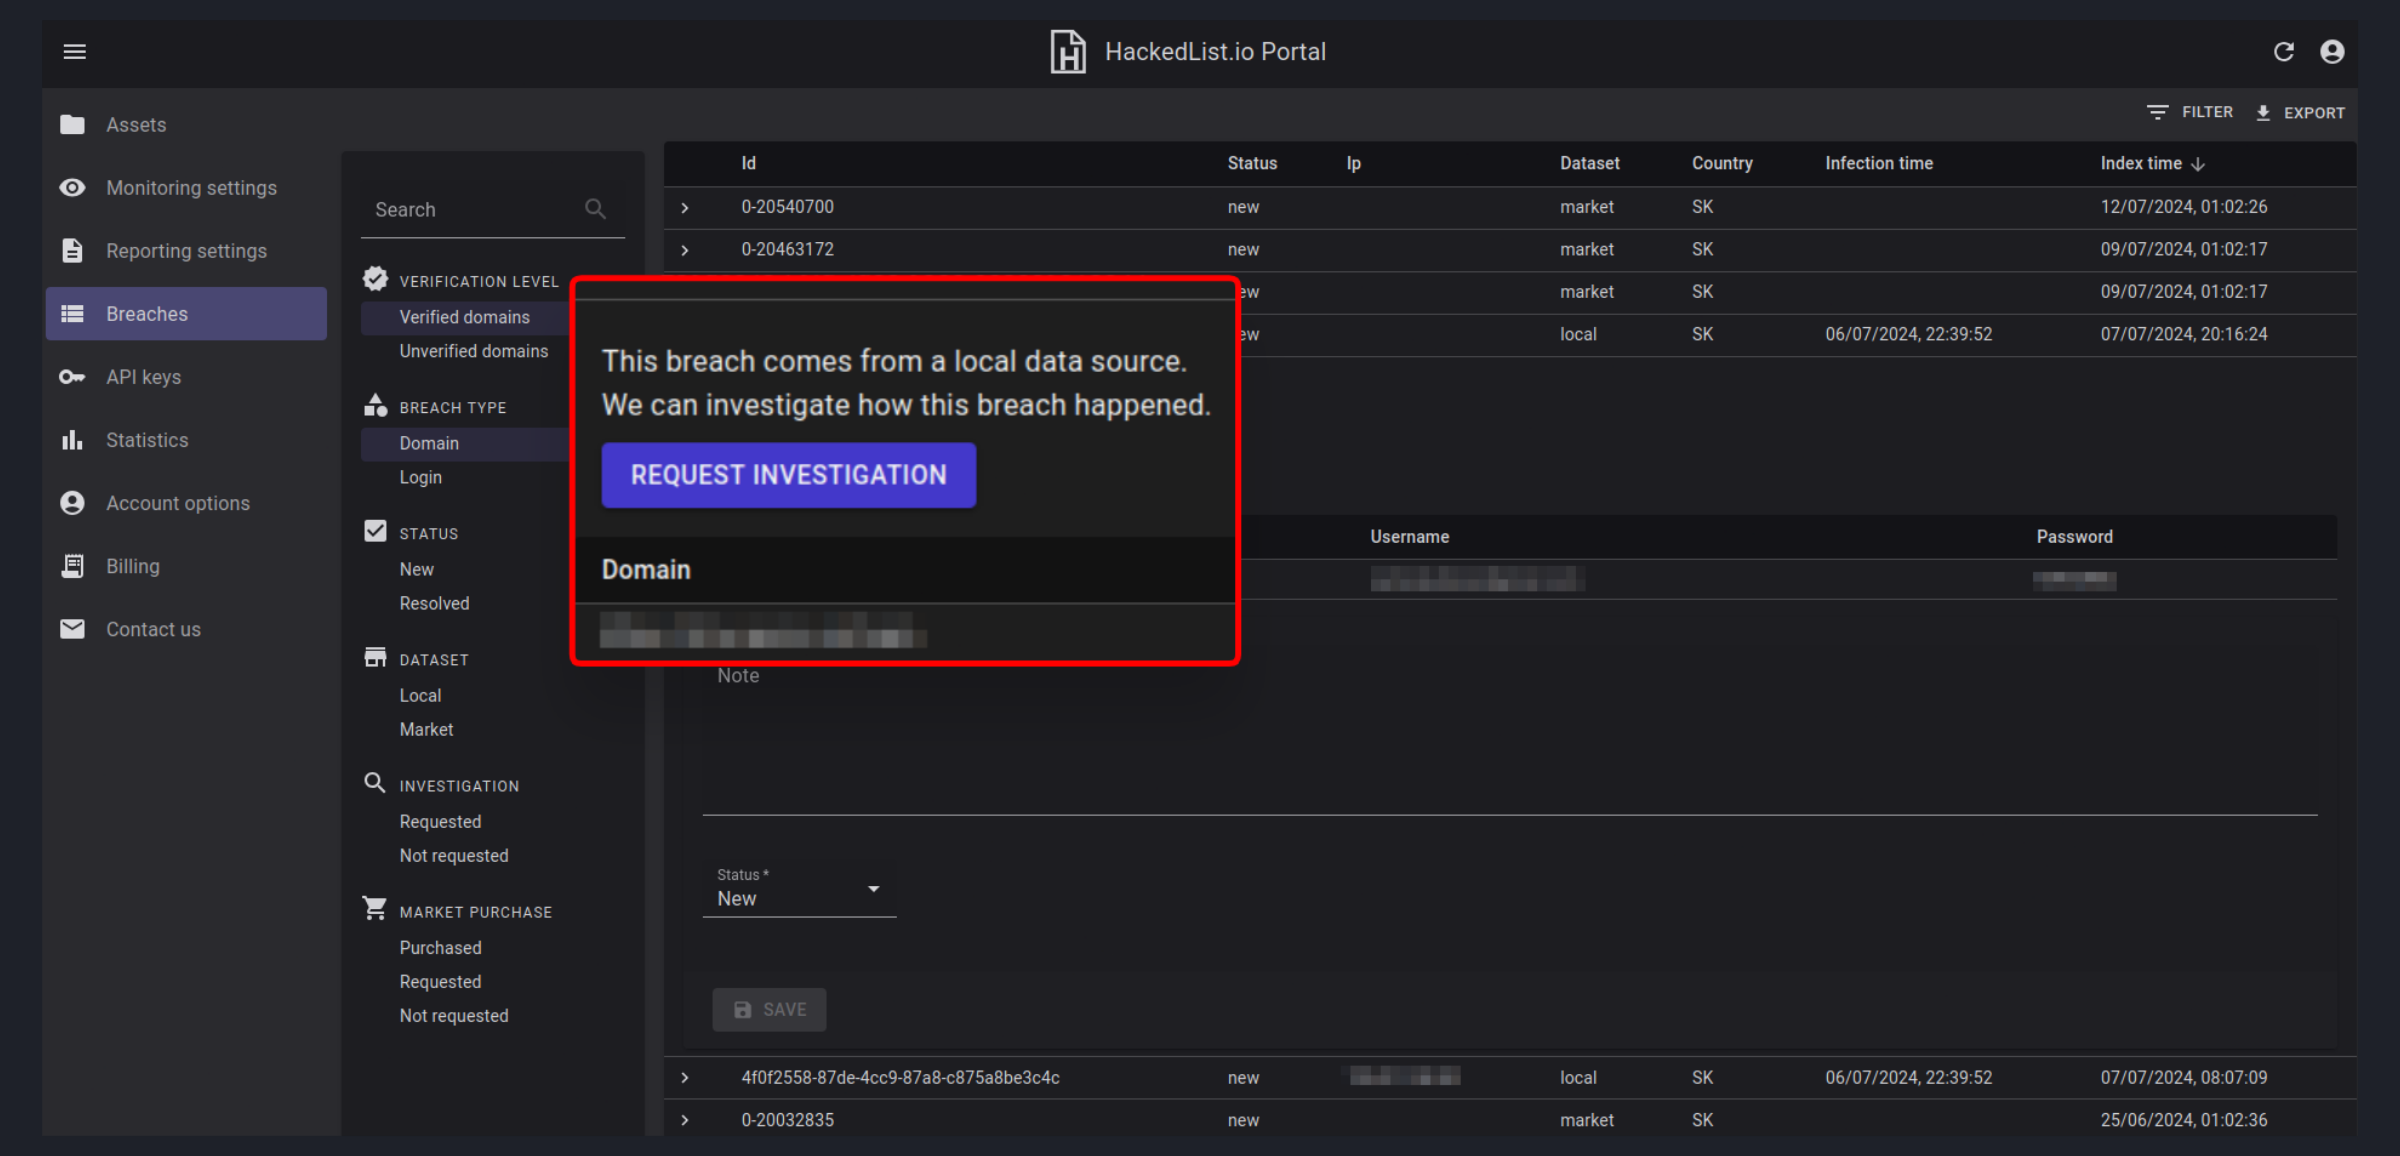Filter Investigation by Not requested
This screenshot has width=2400, height=1156.
pos(454,855)
